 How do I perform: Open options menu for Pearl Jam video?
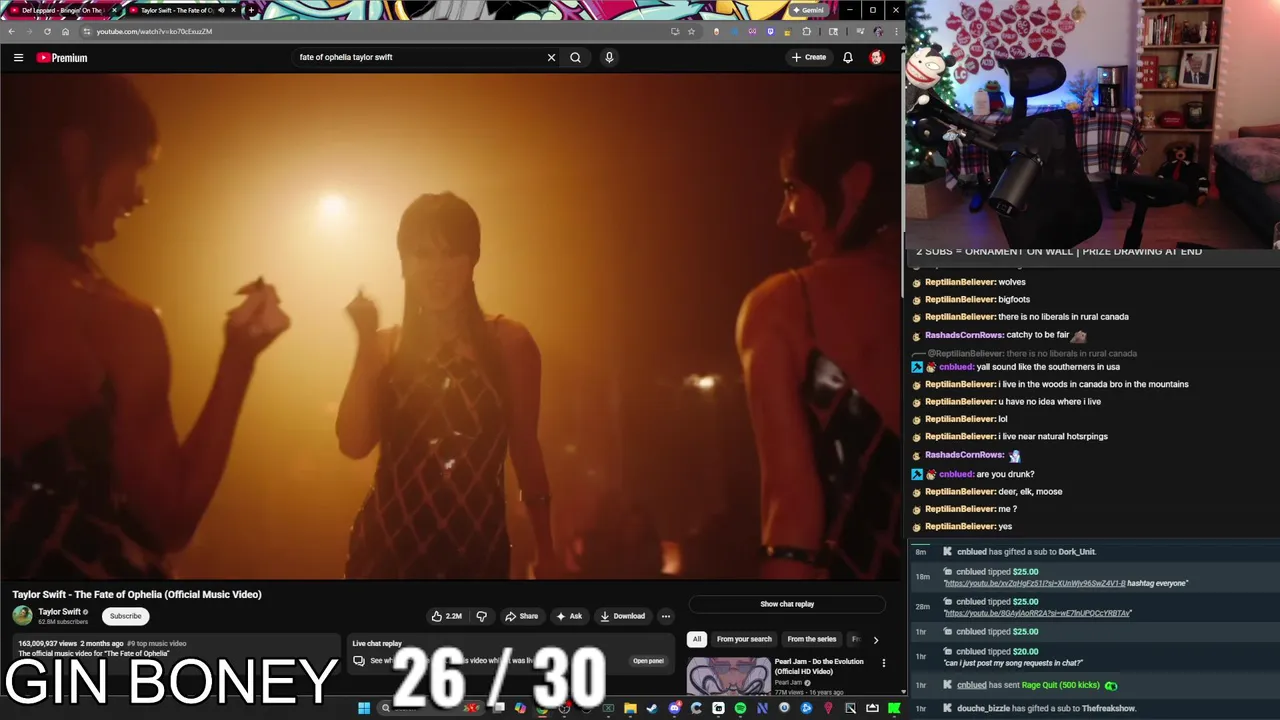pyautogui.click(x=883, y=663)
